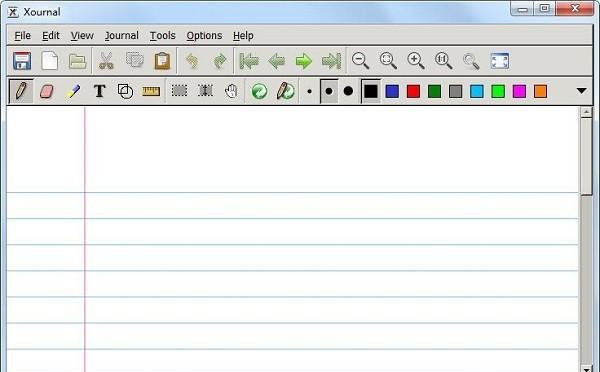Screen dimensions: 600x372
Task: Go to the previous page
Action: click(276, 61)
